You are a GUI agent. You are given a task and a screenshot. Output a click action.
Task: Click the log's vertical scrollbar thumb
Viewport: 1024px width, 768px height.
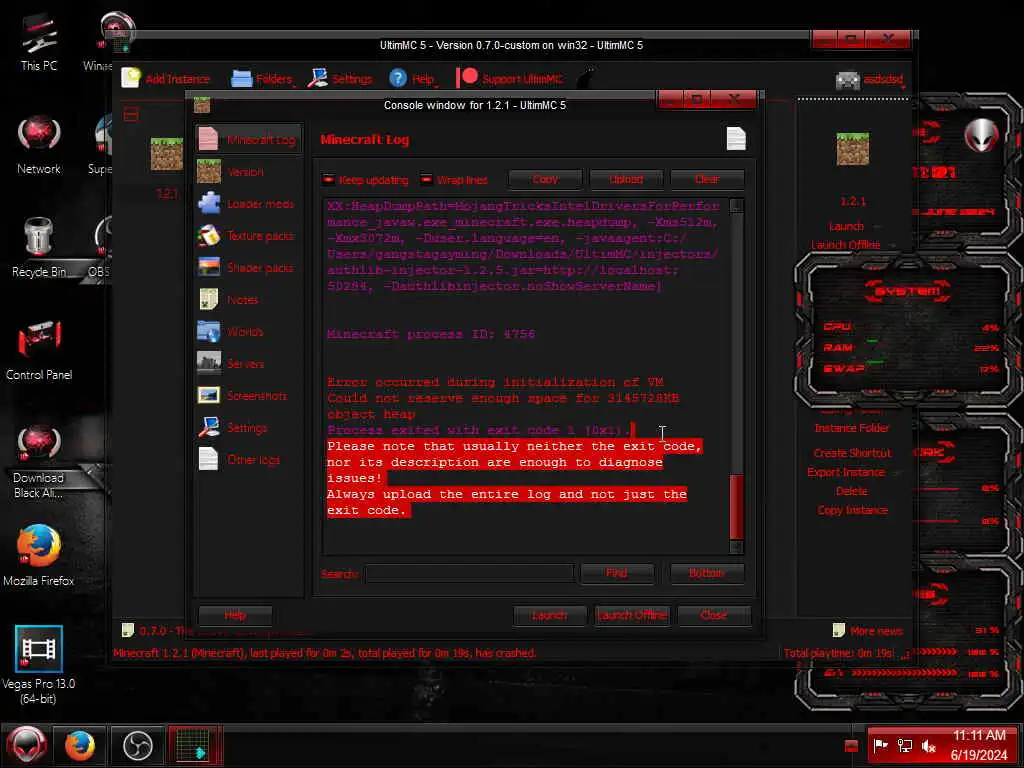[x=736, y=506]
